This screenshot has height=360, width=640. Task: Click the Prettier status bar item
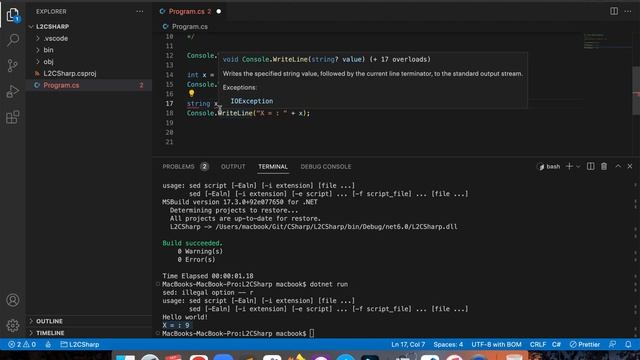(585, 344)
